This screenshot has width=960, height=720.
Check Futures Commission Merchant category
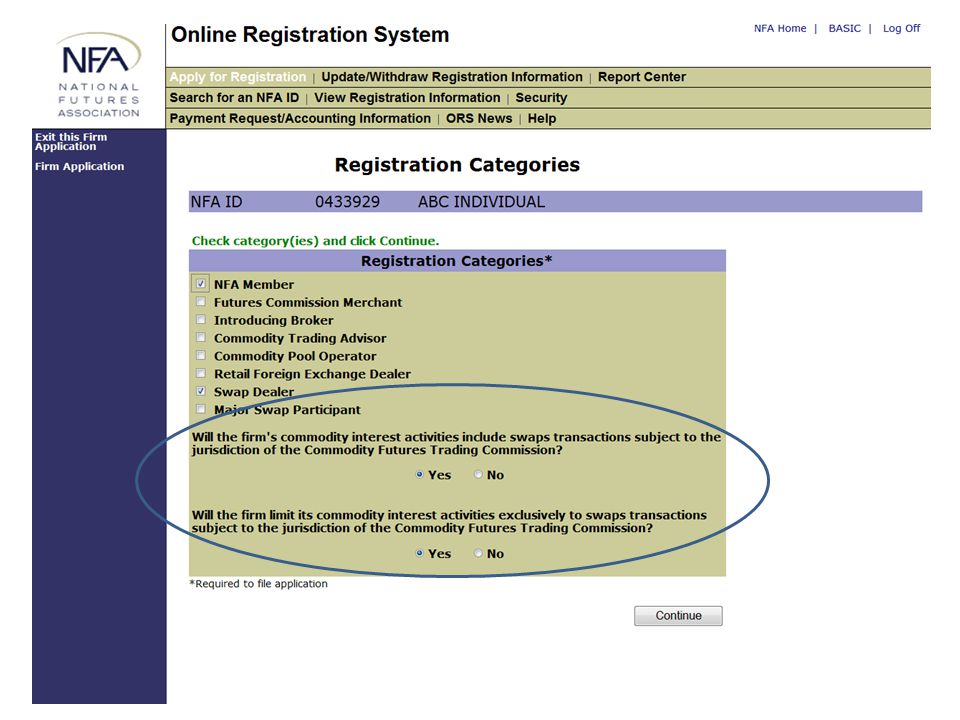[201, 302]
